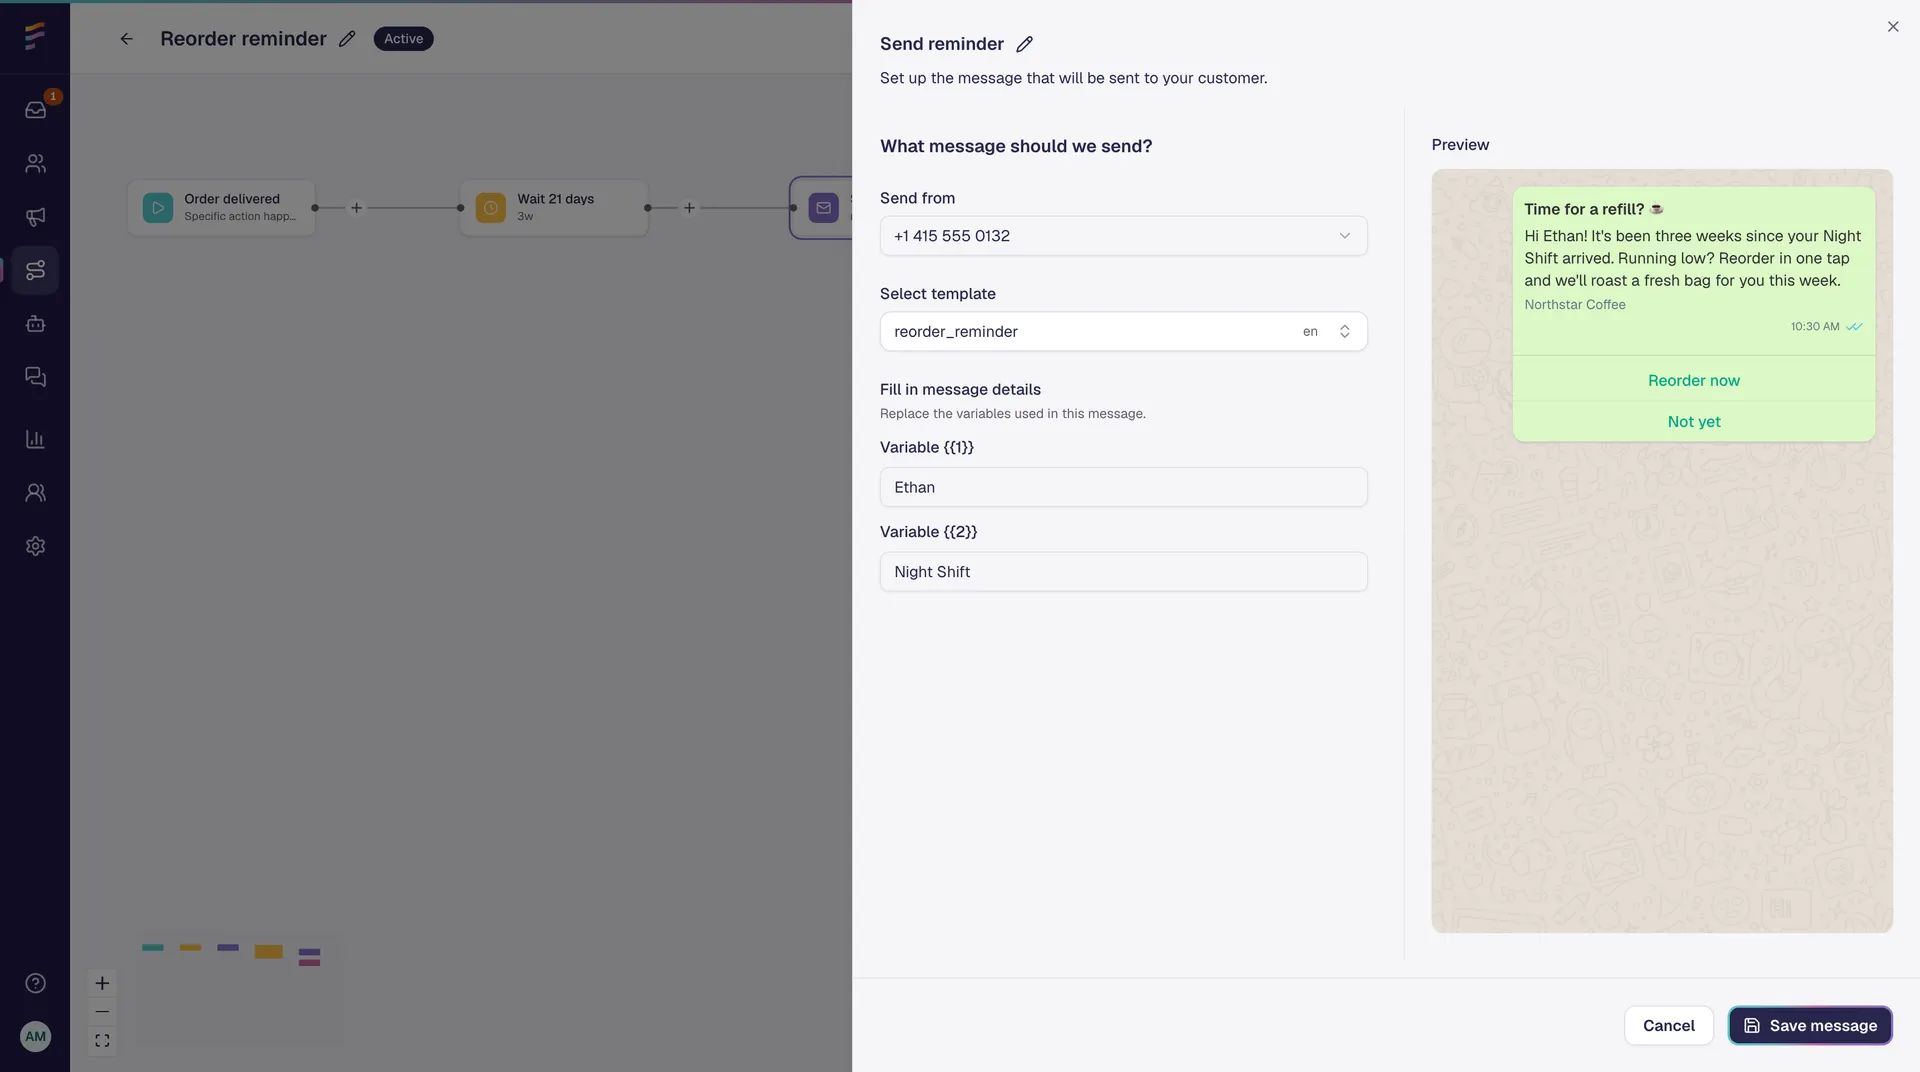Add a step after Wait 21 days
Viewport: 1920px width, 1072px height.
(x=689, y=208)
